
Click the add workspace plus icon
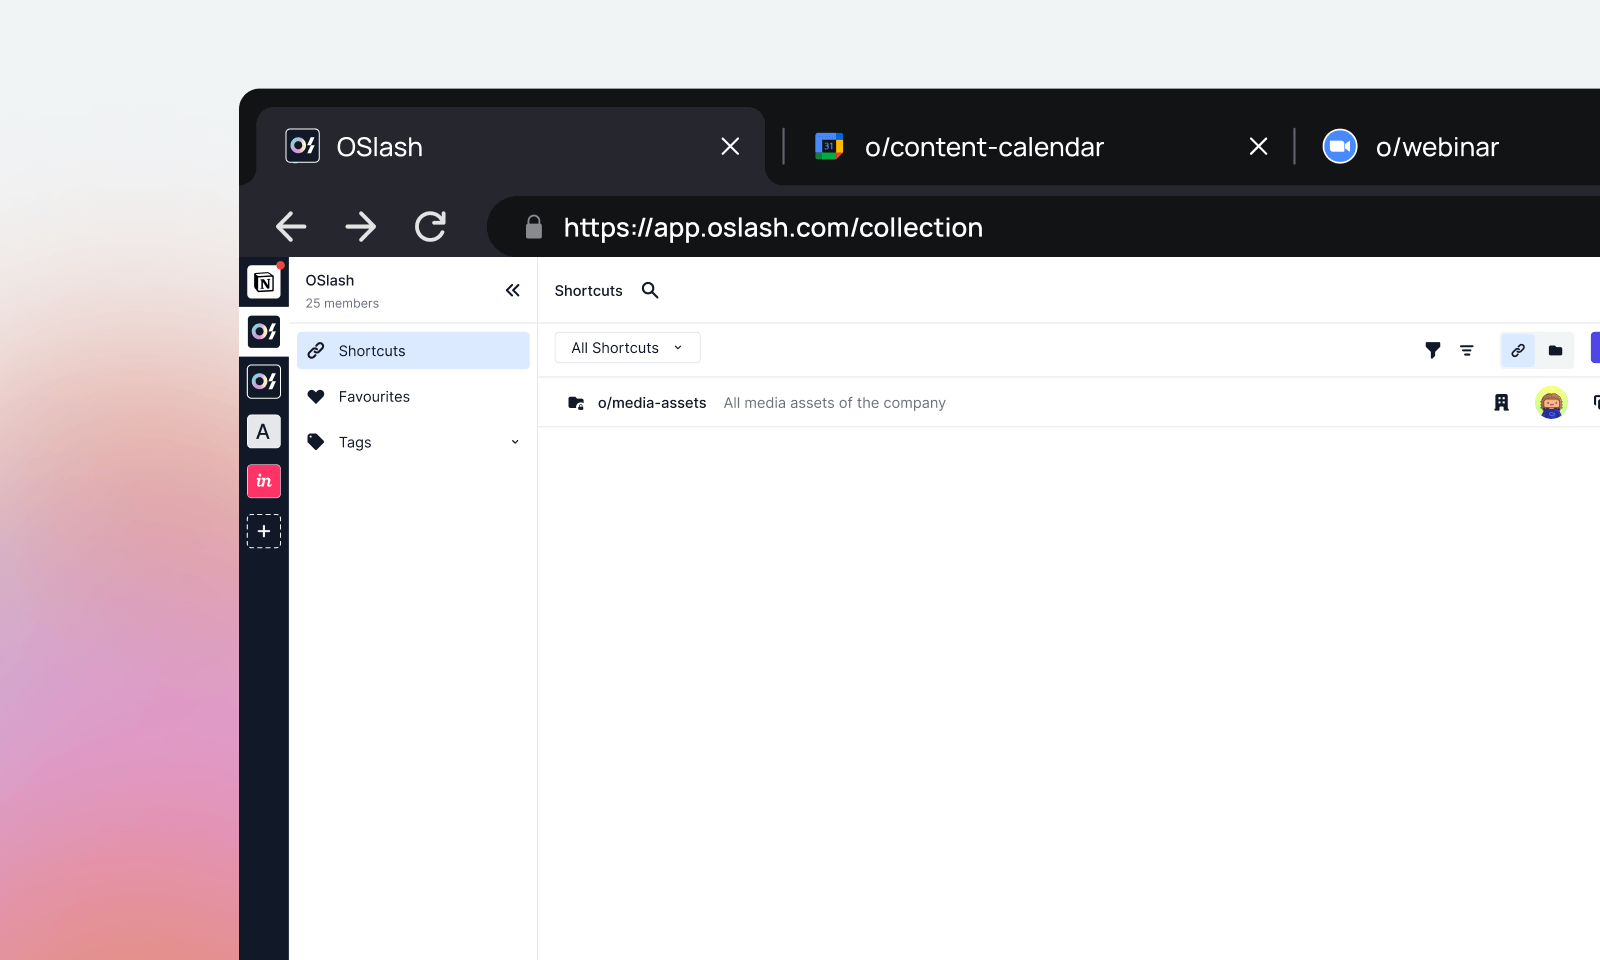264,531
